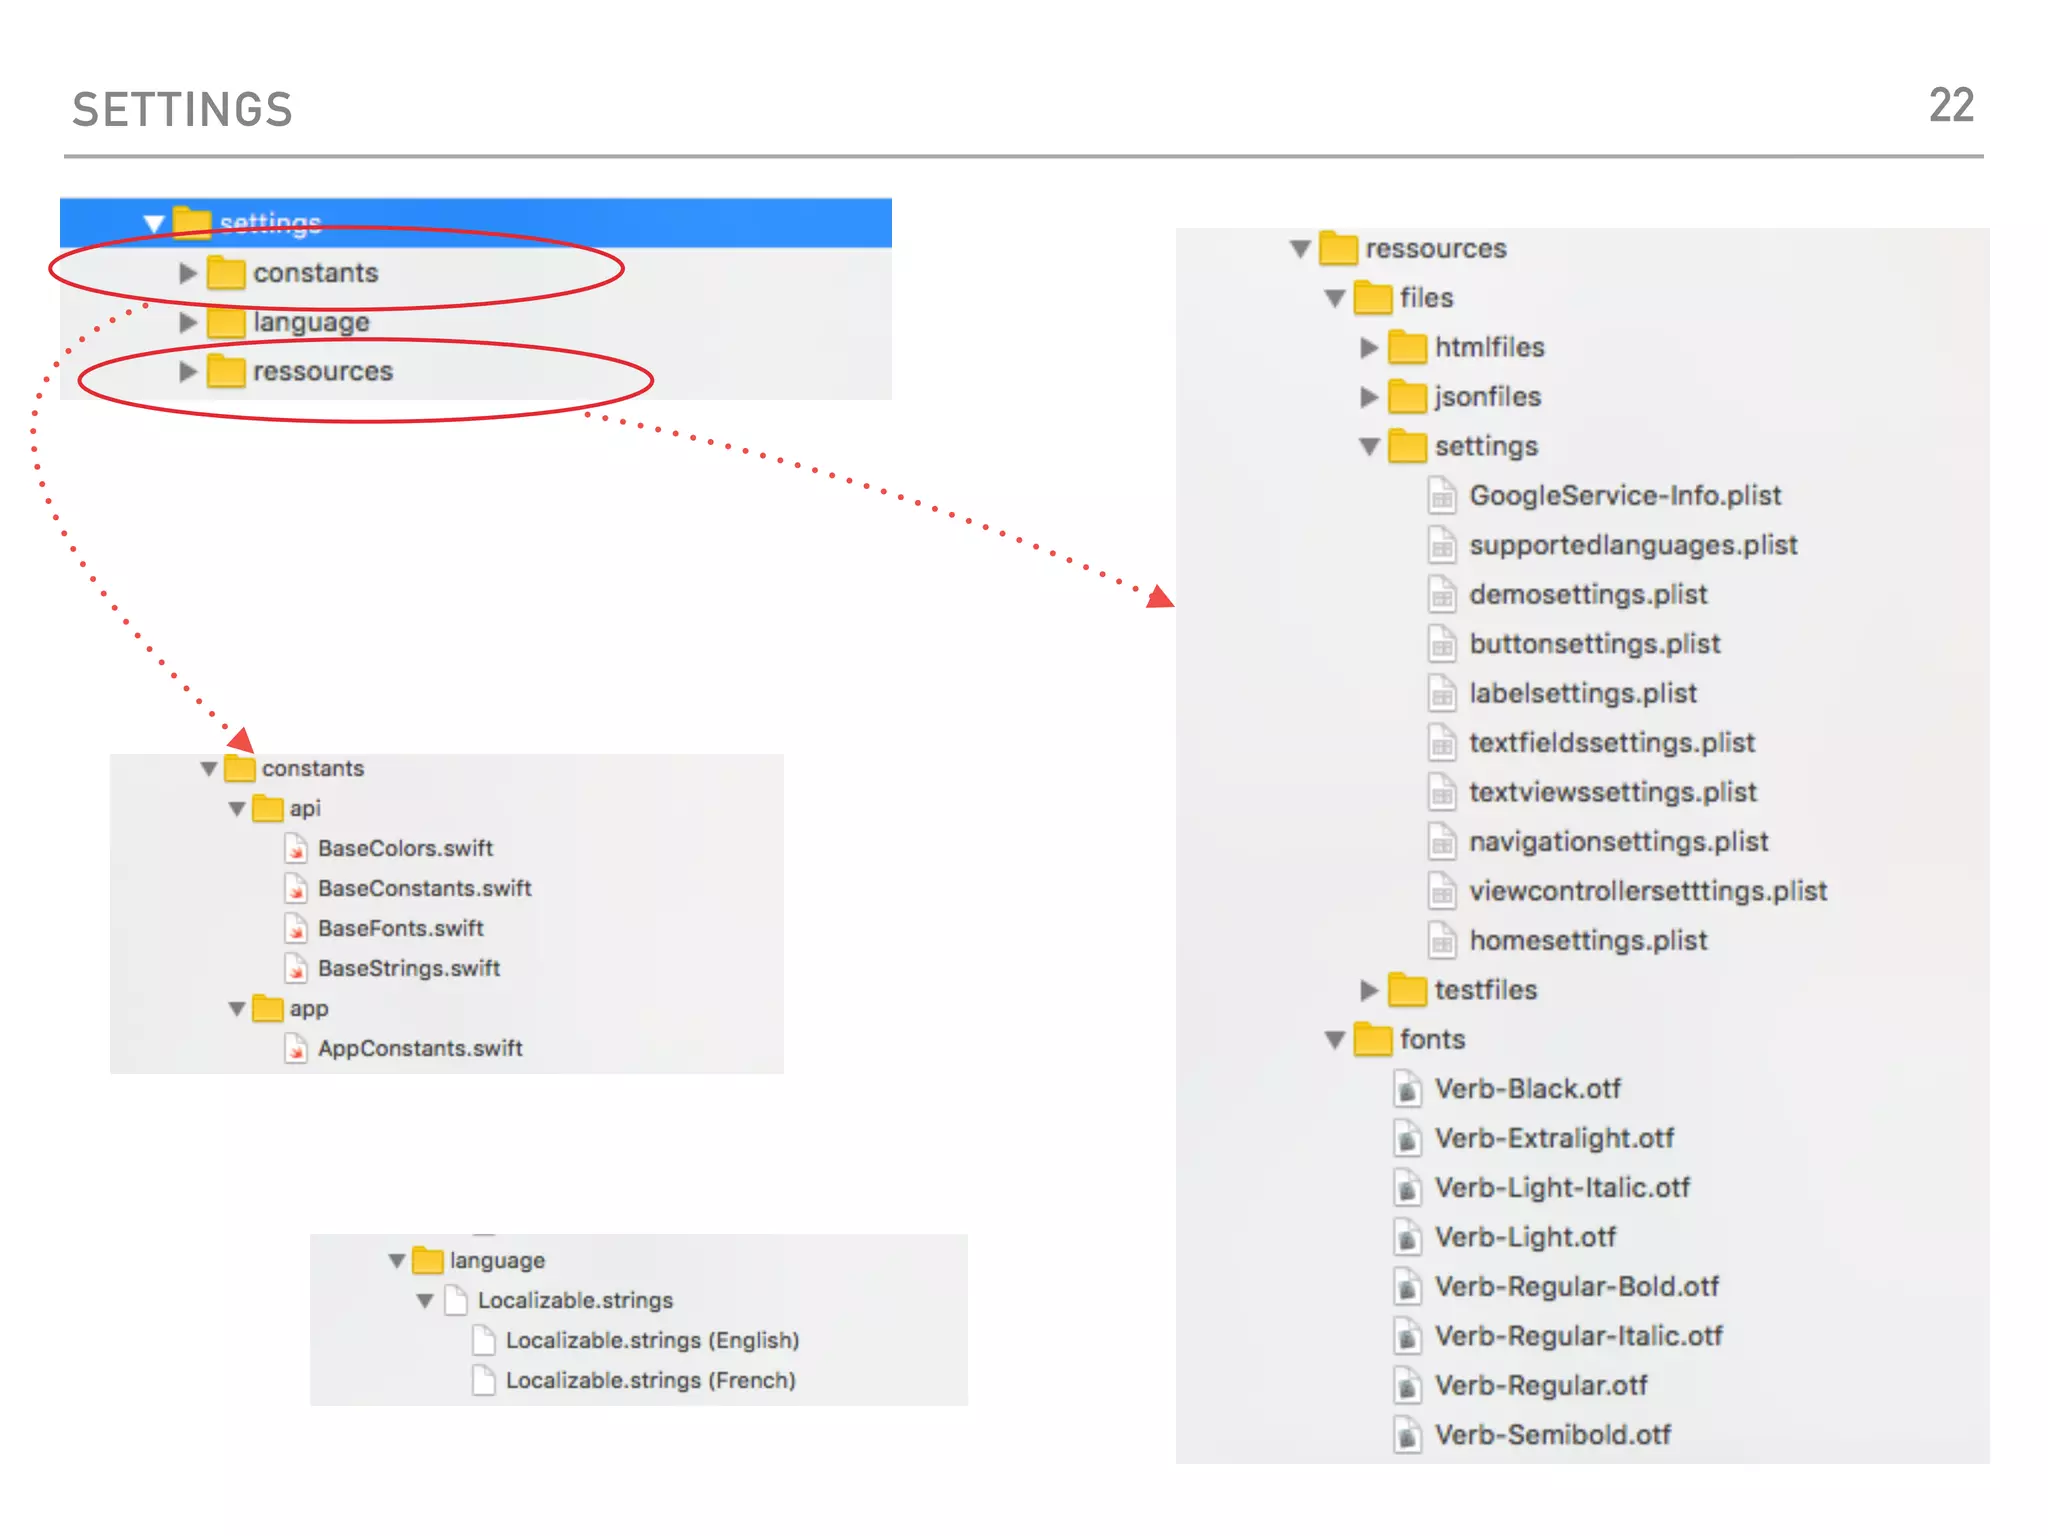
Task: Select navigationsettings.plist file entry
Action: (1618, 842)
